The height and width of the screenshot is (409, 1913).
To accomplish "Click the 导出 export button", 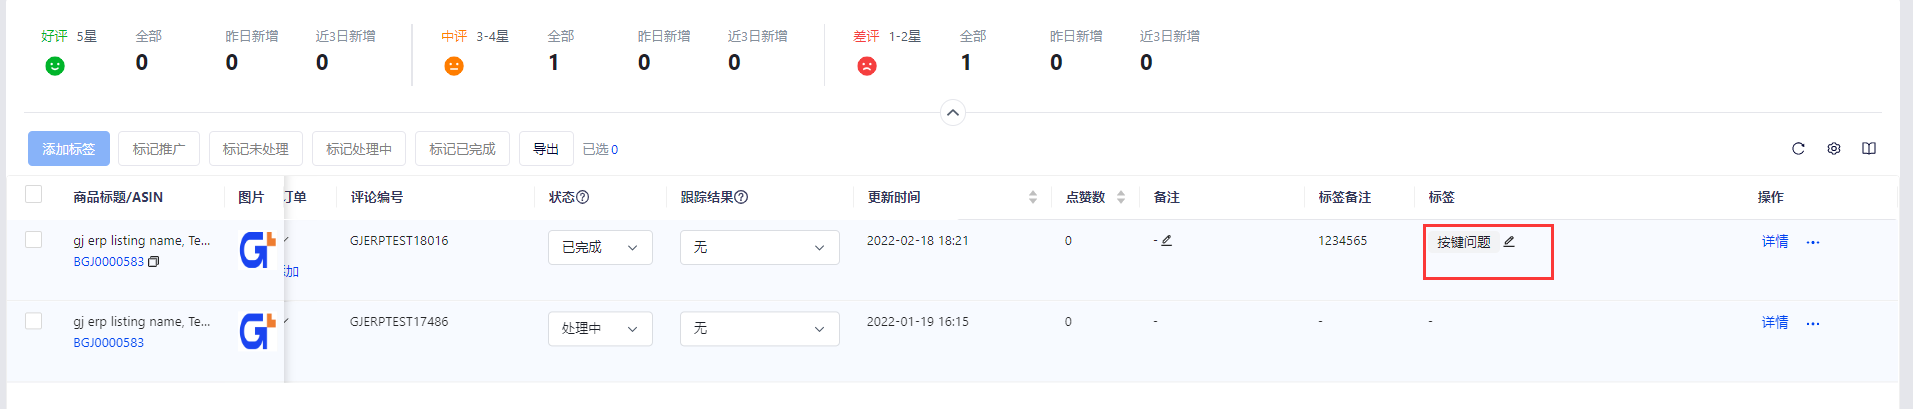I will point(546,149).
